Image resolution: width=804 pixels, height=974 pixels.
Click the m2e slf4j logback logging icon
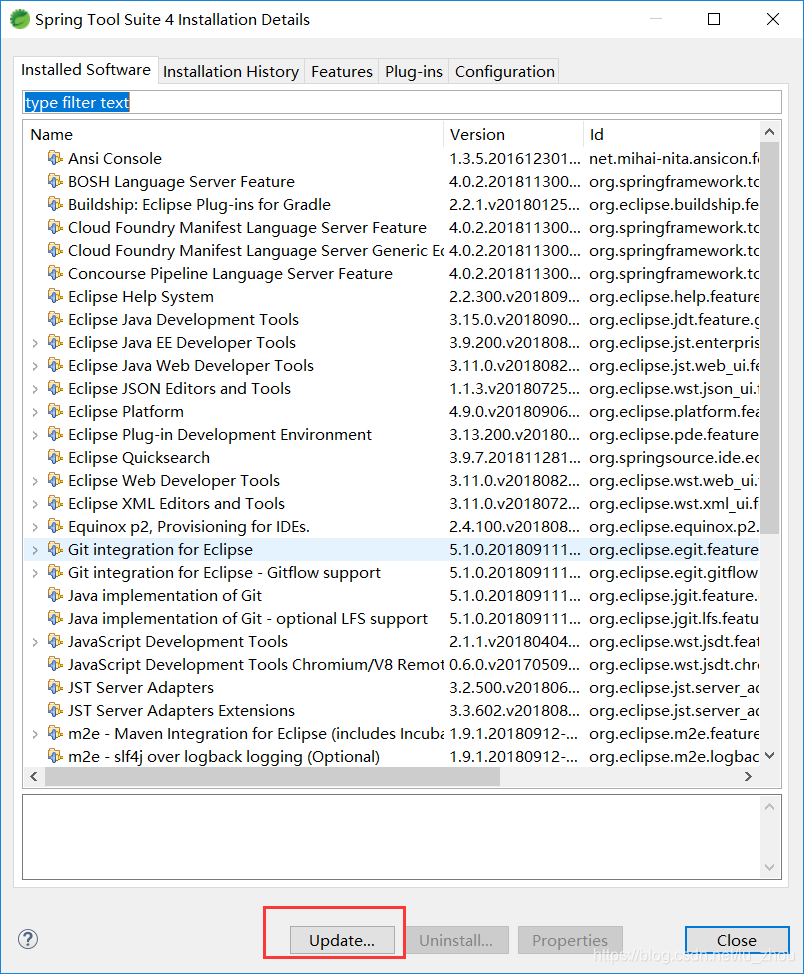(55, 756)
